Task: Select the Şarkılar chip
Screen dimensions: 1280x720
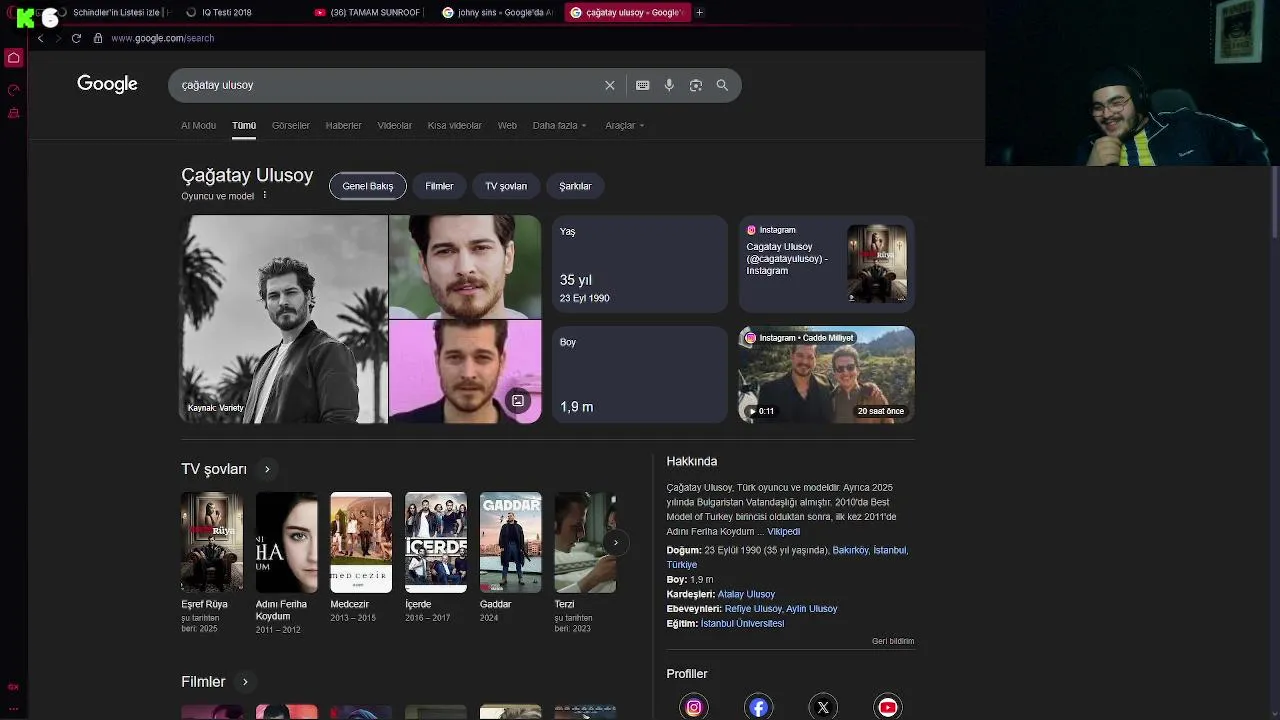Action: click(x=575, y=186)
